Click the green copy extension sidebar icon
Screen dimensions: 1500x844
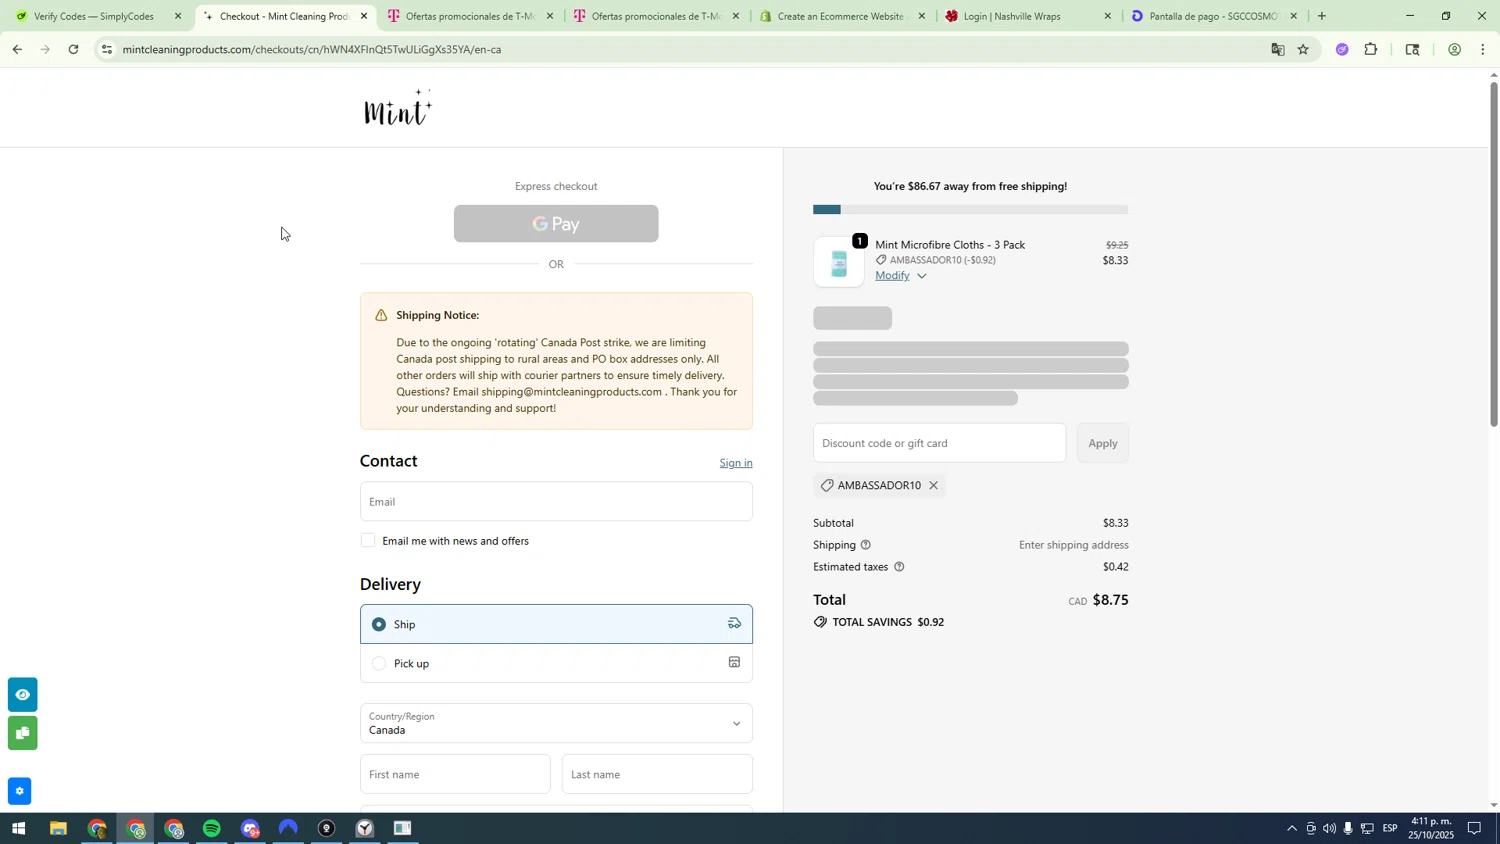point(22,733)
